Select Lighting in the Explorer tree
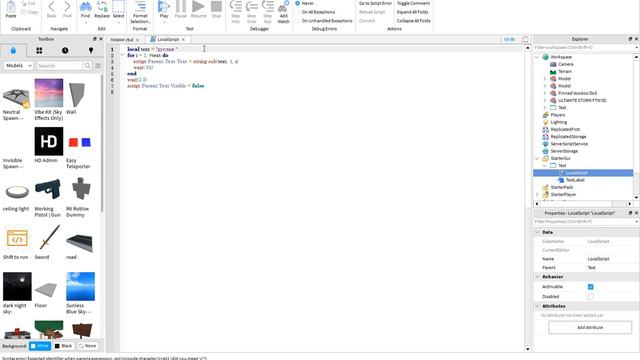Screen dimensions: 640x360 [x=555, y=122]
